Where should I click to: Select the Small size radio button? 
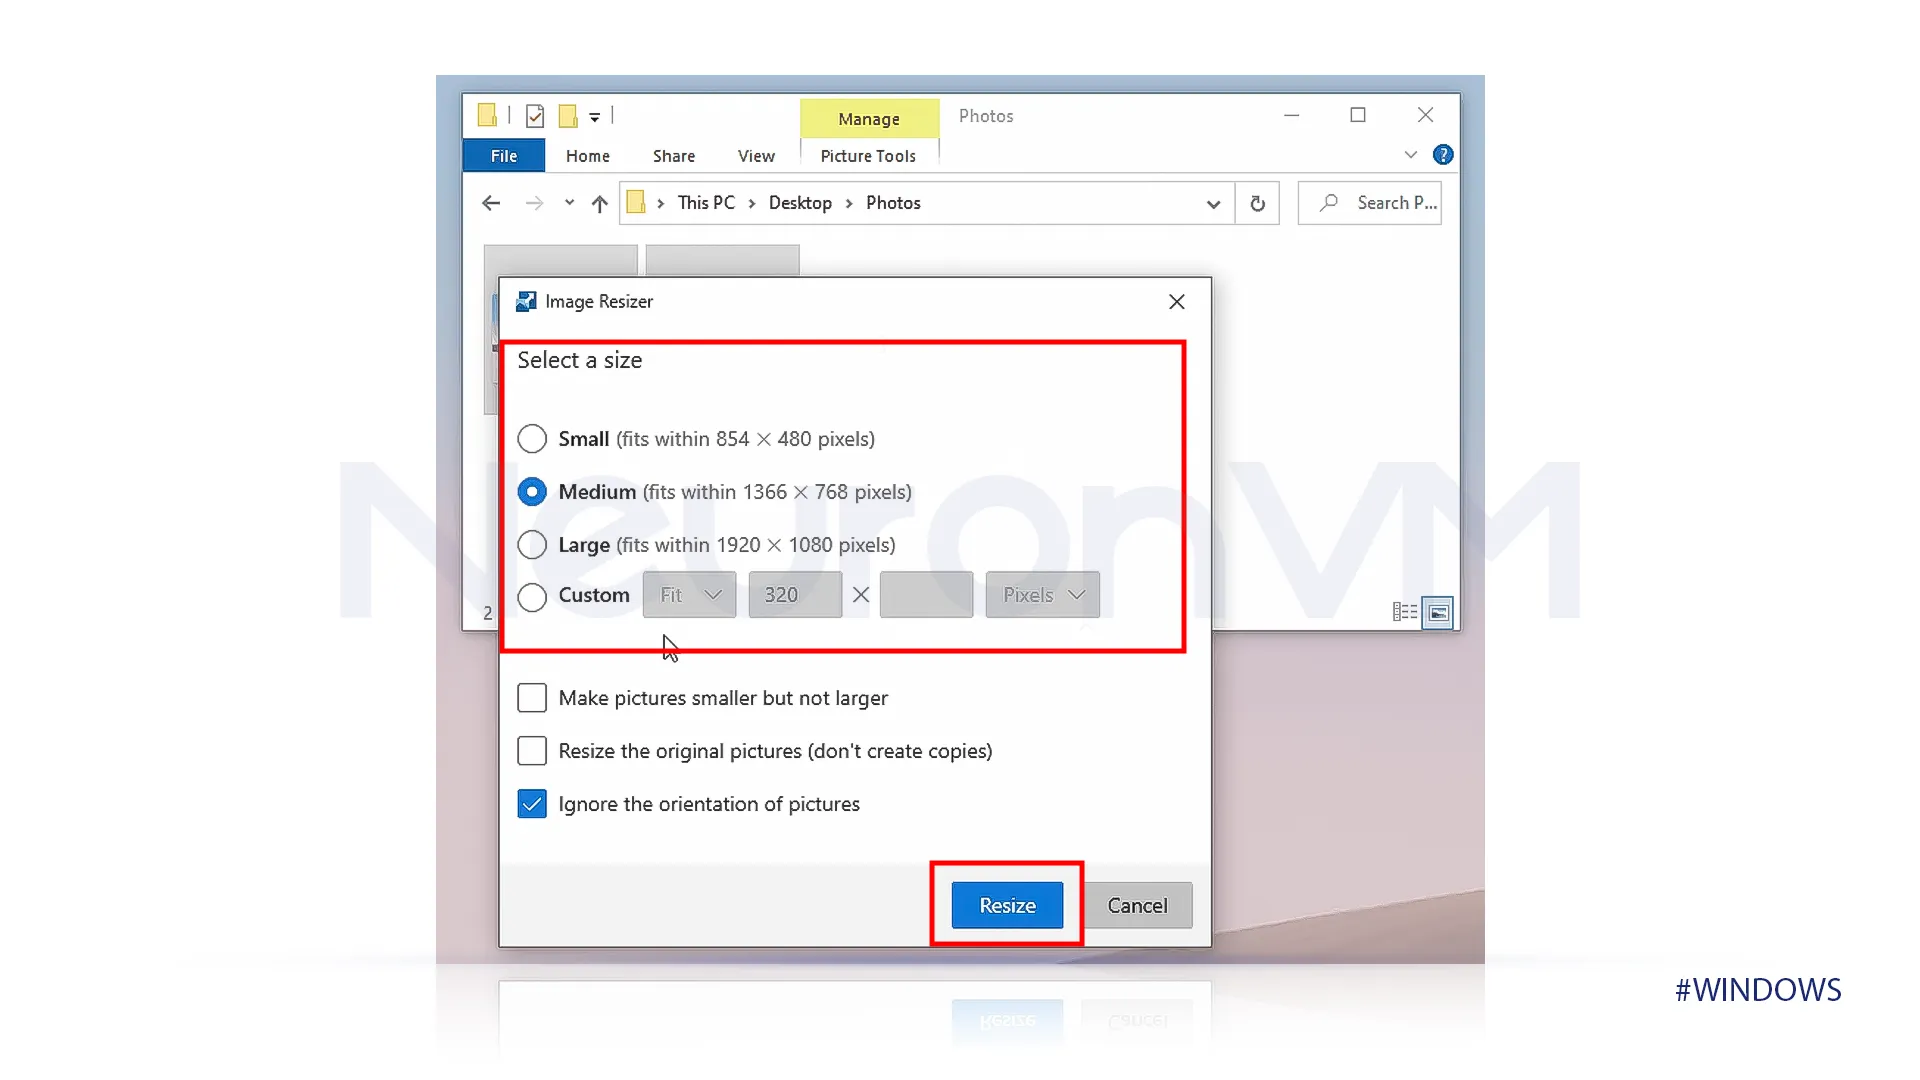tap(531, 438)
